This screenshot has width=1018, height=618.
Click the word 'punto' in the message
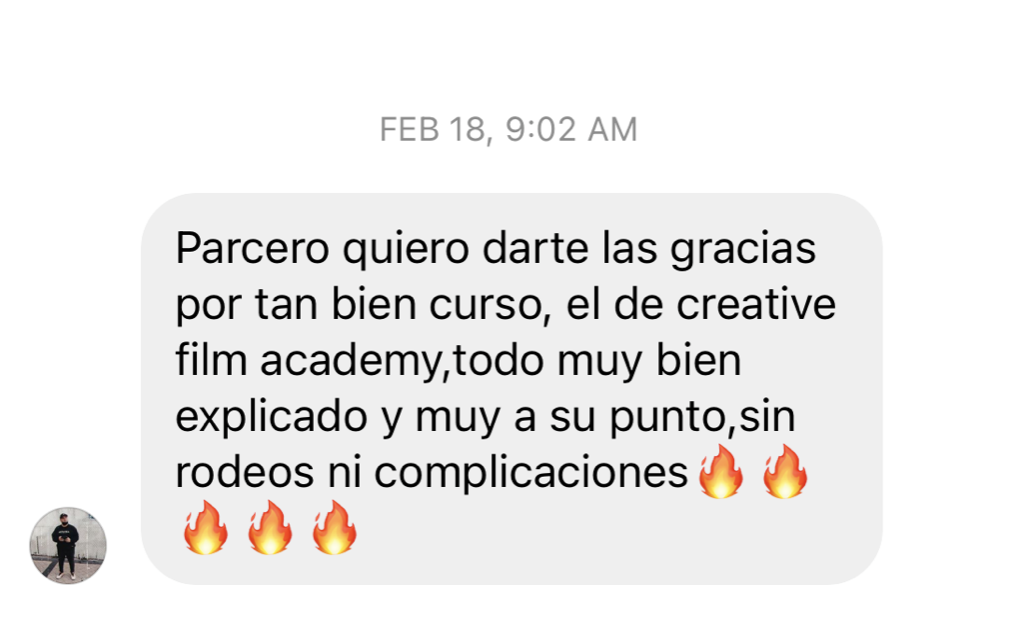pyautogui.click(x=666, y=418)
